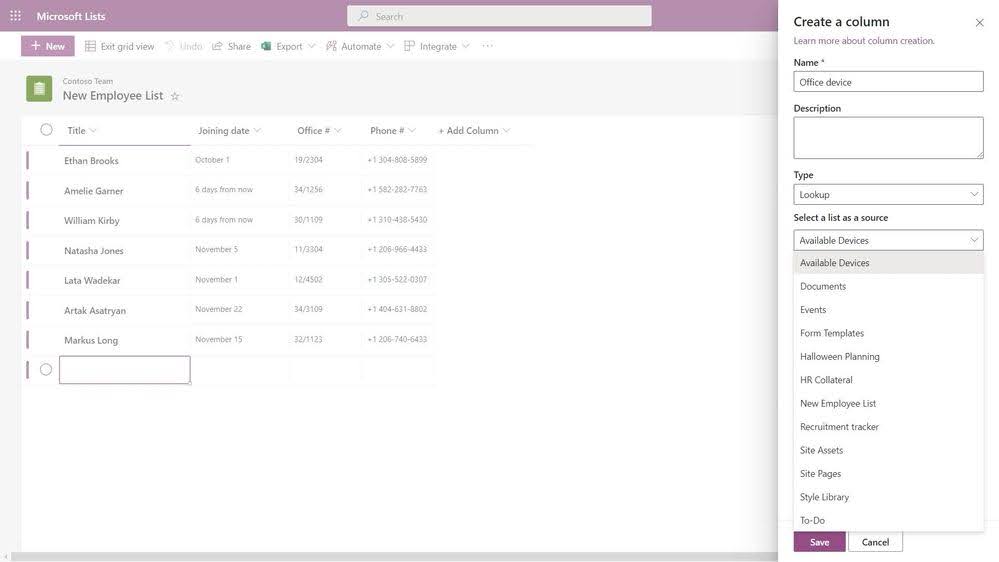Expand the Automate dropdown chevron
Viewport: 999px width, 562px height.
click(391, 46)
